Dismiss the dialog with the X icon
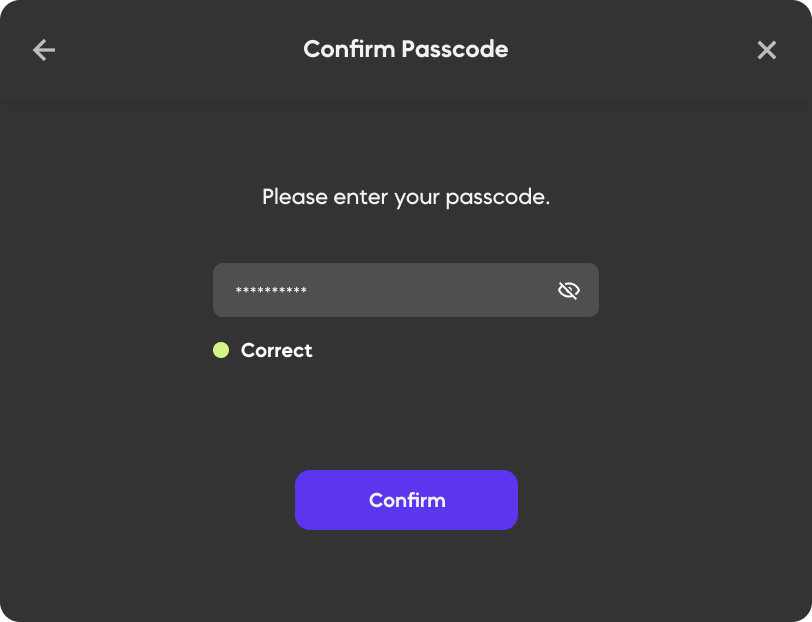812x622 pixels. (767, 50)
